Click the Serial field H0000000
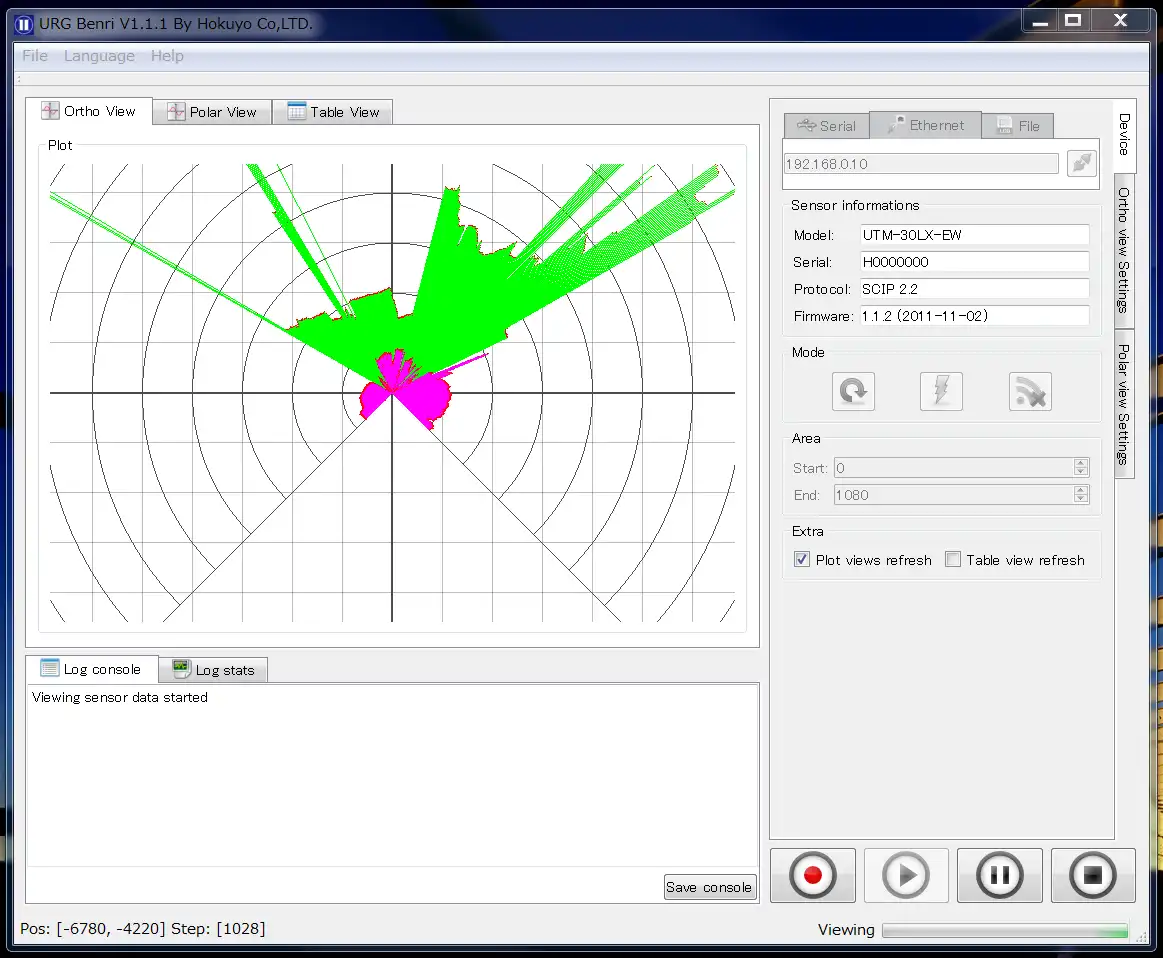Screen dimensions: 1163x958 (x=975, y=262)
